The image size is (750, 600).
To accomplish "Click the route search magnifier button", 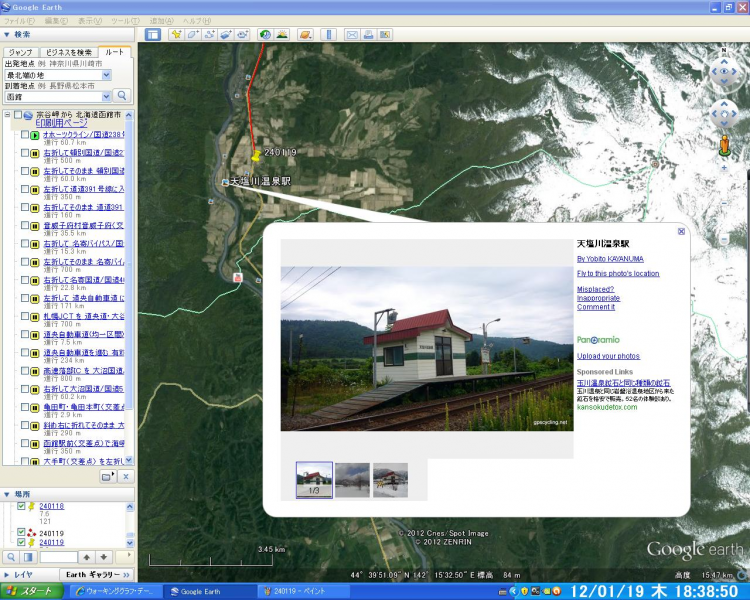I will [x=122, y=96].
